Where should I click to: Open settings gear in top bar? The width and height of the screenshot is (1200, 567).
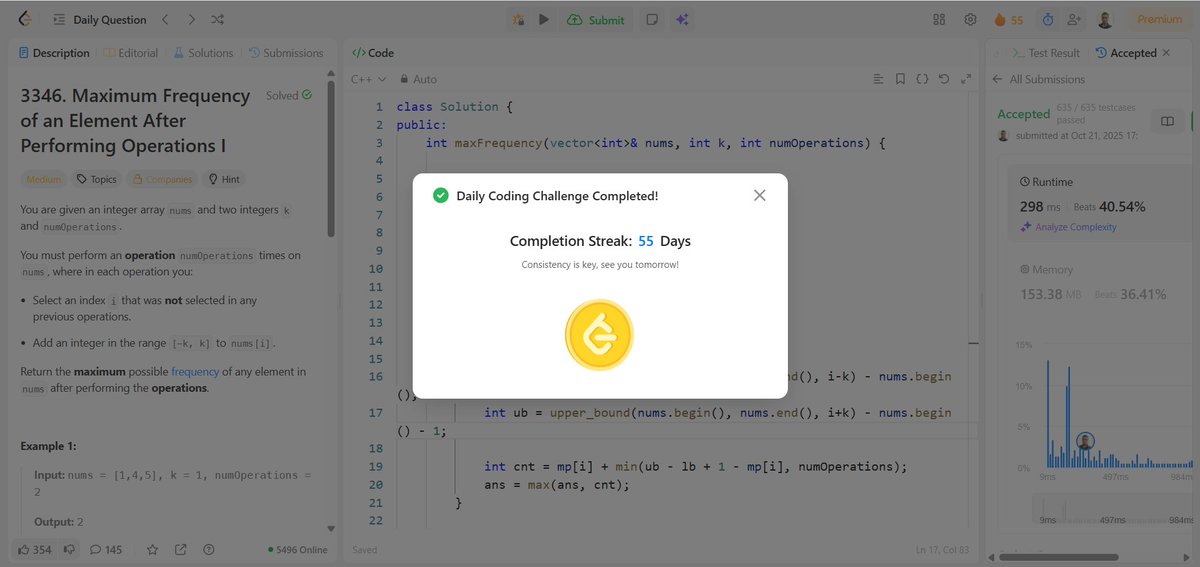(x=970, y=19)
